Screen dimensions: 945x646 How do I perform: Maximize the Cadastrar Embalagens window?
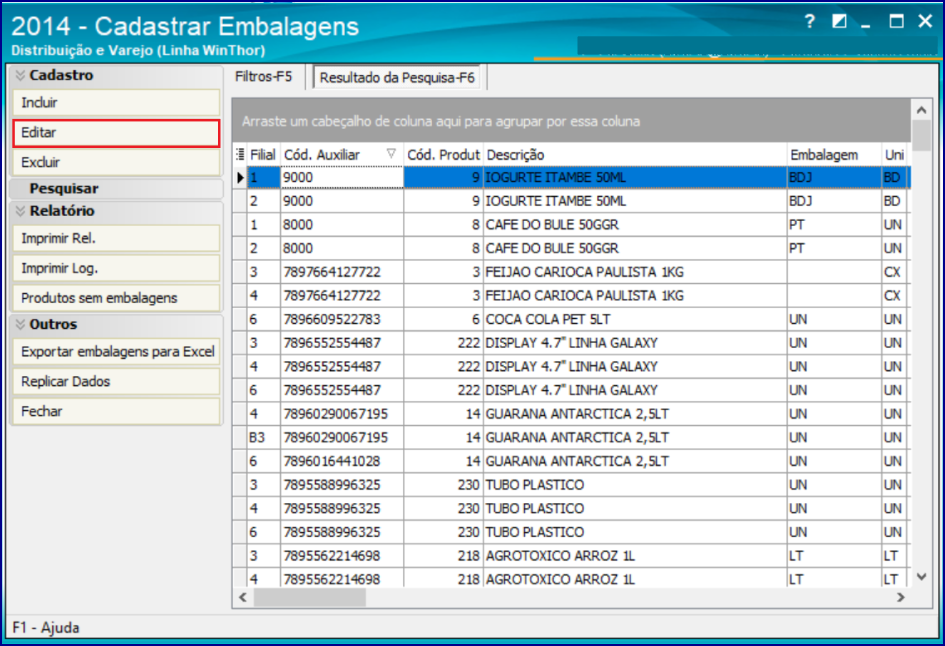tap(897, 22)
